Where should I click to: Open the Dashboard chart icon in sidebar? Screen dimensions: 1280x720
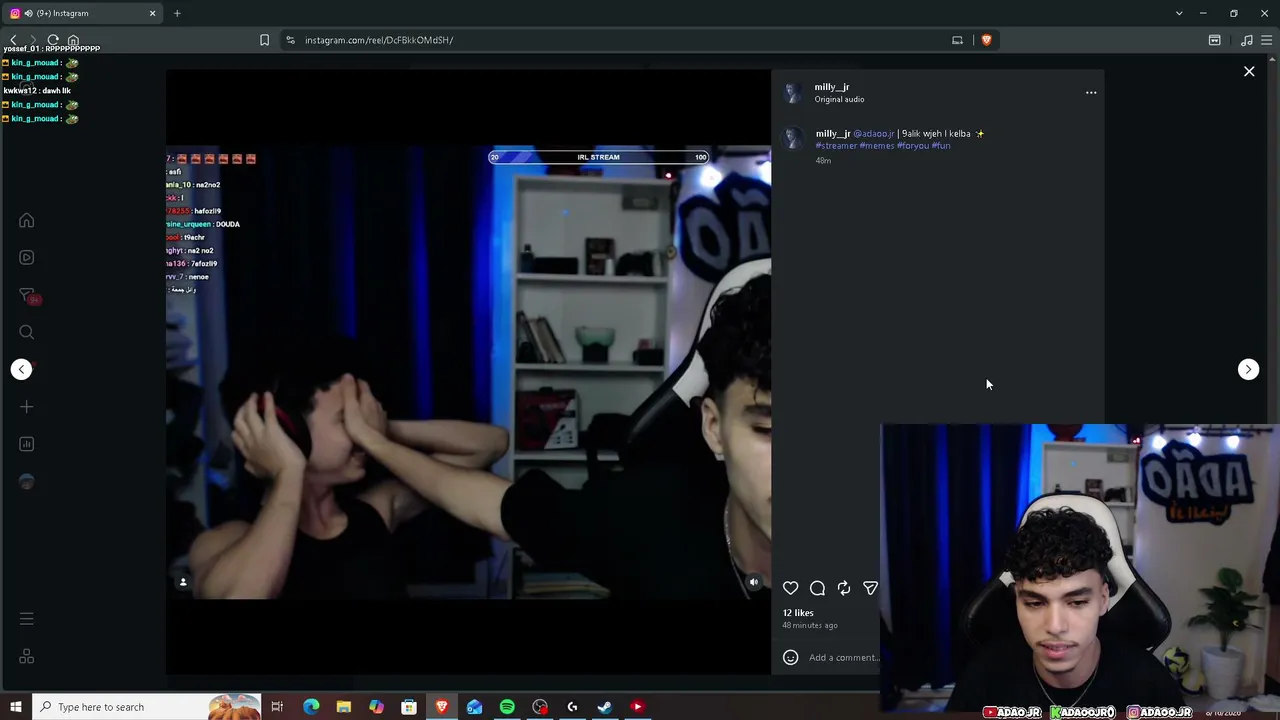[x=27, y=444]
